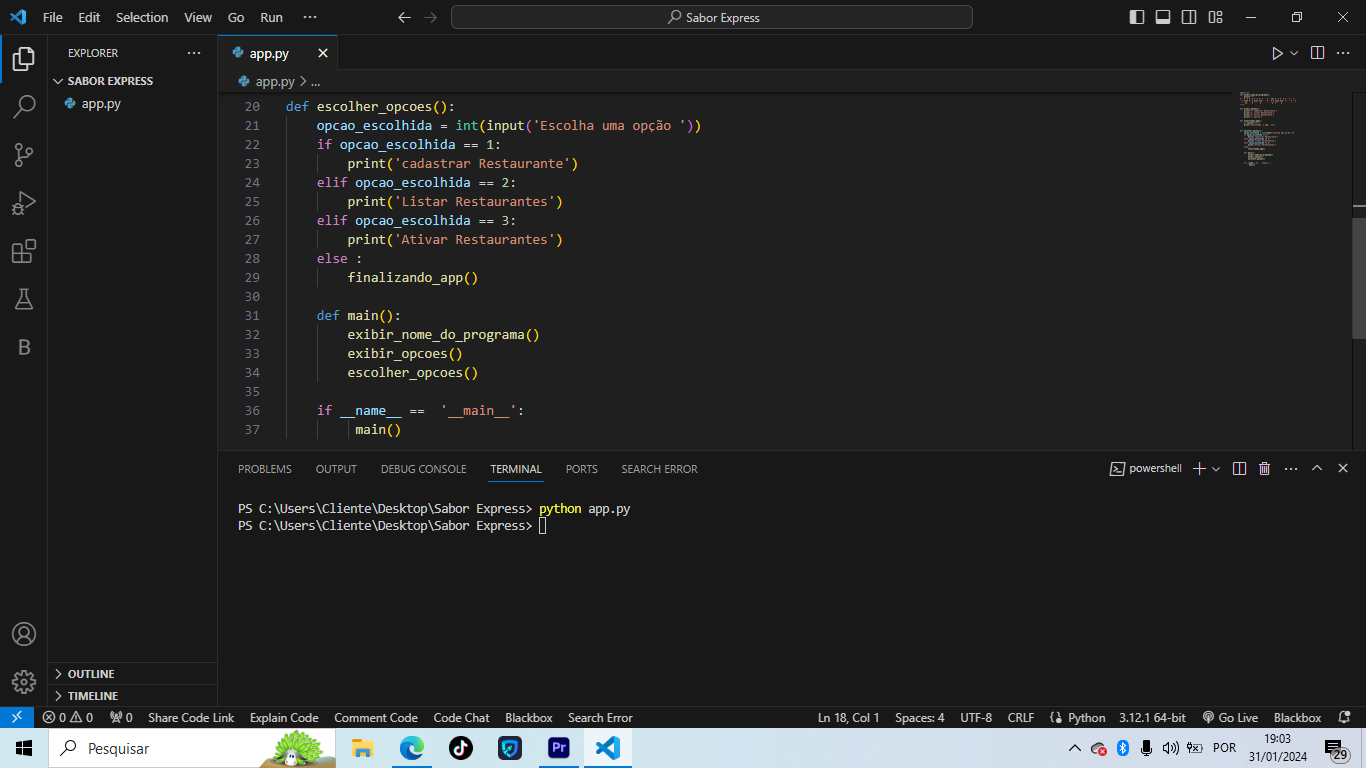
Task: Switch to OUTPUT panel tab
Action: tap(336, 469)
